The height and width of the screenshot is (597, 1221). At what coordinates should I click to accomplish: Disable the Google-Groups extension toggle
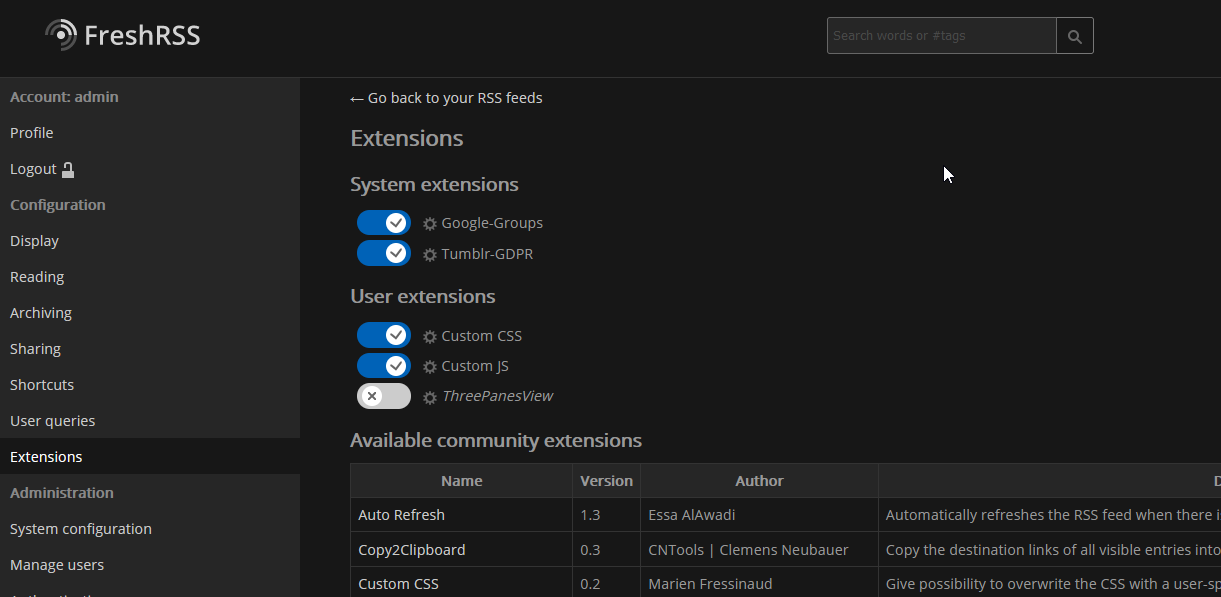point(384,223)
